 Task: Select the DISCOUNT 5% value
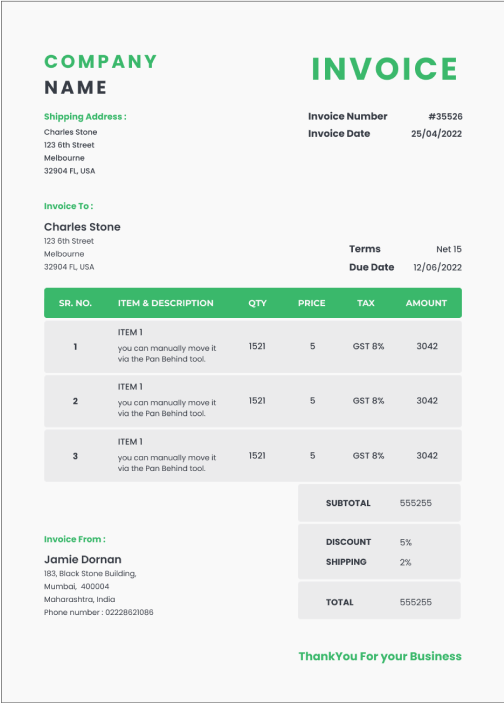pyautogui.click(x=406, y=542)
